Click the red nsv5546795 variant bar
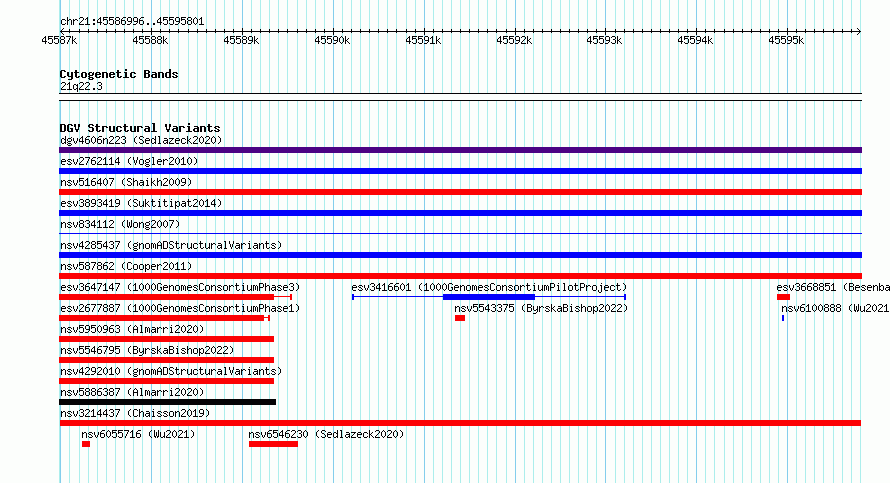This screenshot has width=890, height=483. point(166,360)
